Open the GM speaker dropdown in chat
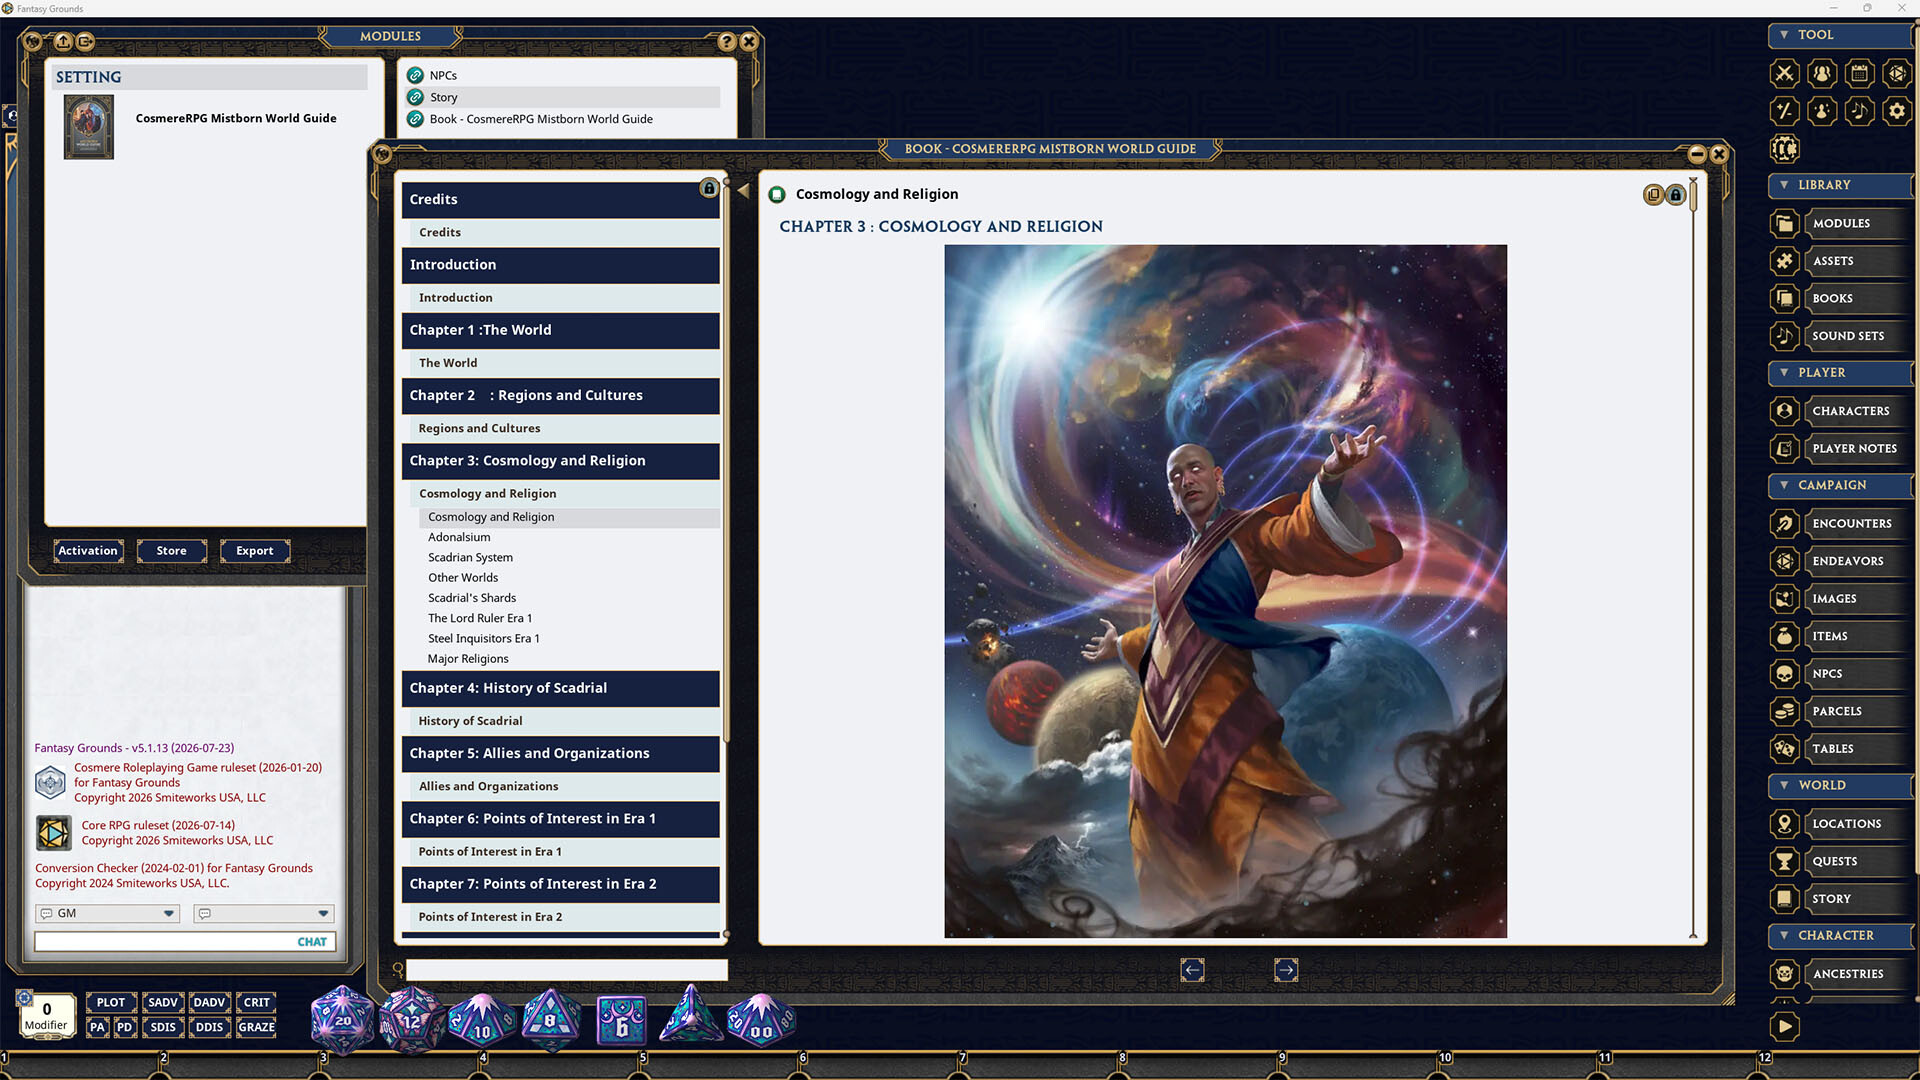 (x=108, y=914)
